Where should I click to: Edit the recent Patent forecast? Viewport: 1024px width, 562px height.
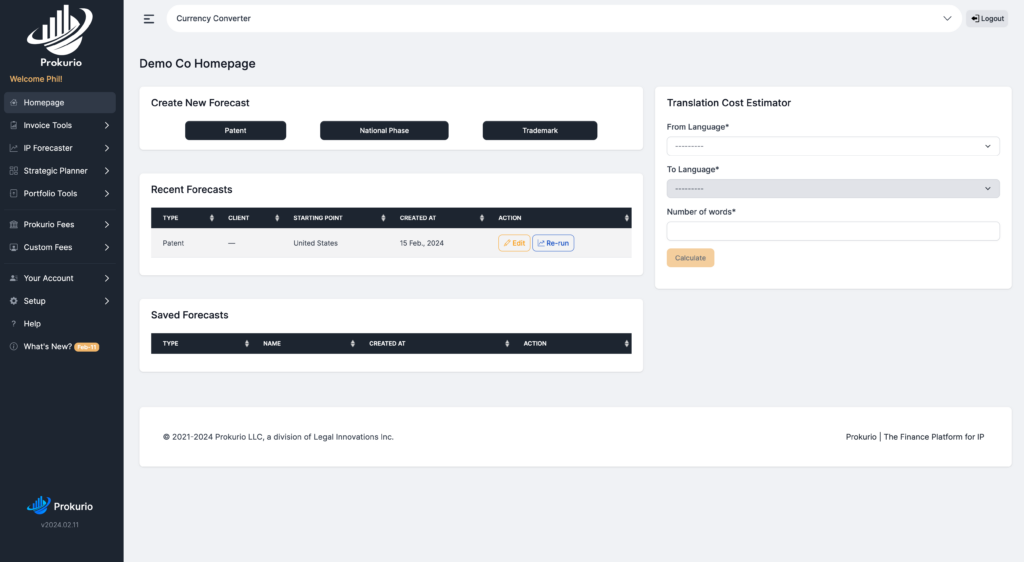click(x=514, y=243)
